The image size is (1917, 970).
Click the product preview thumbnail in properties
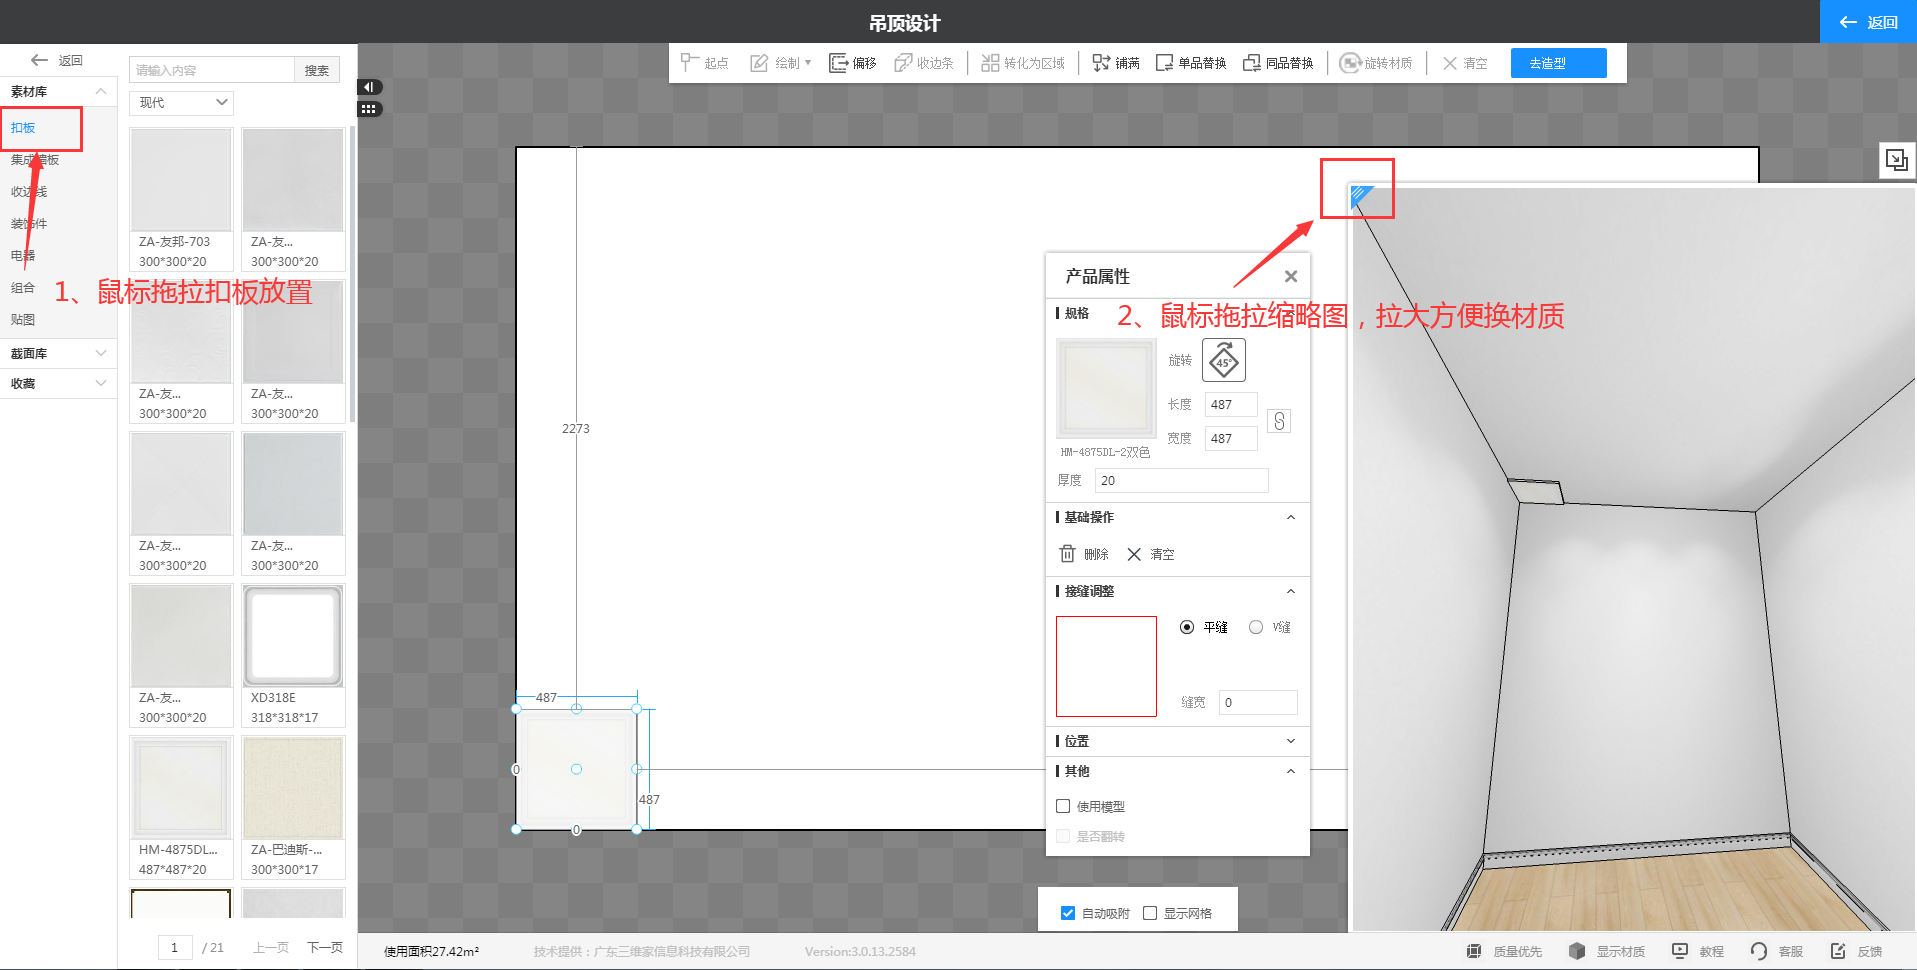tap(1106, 389)
